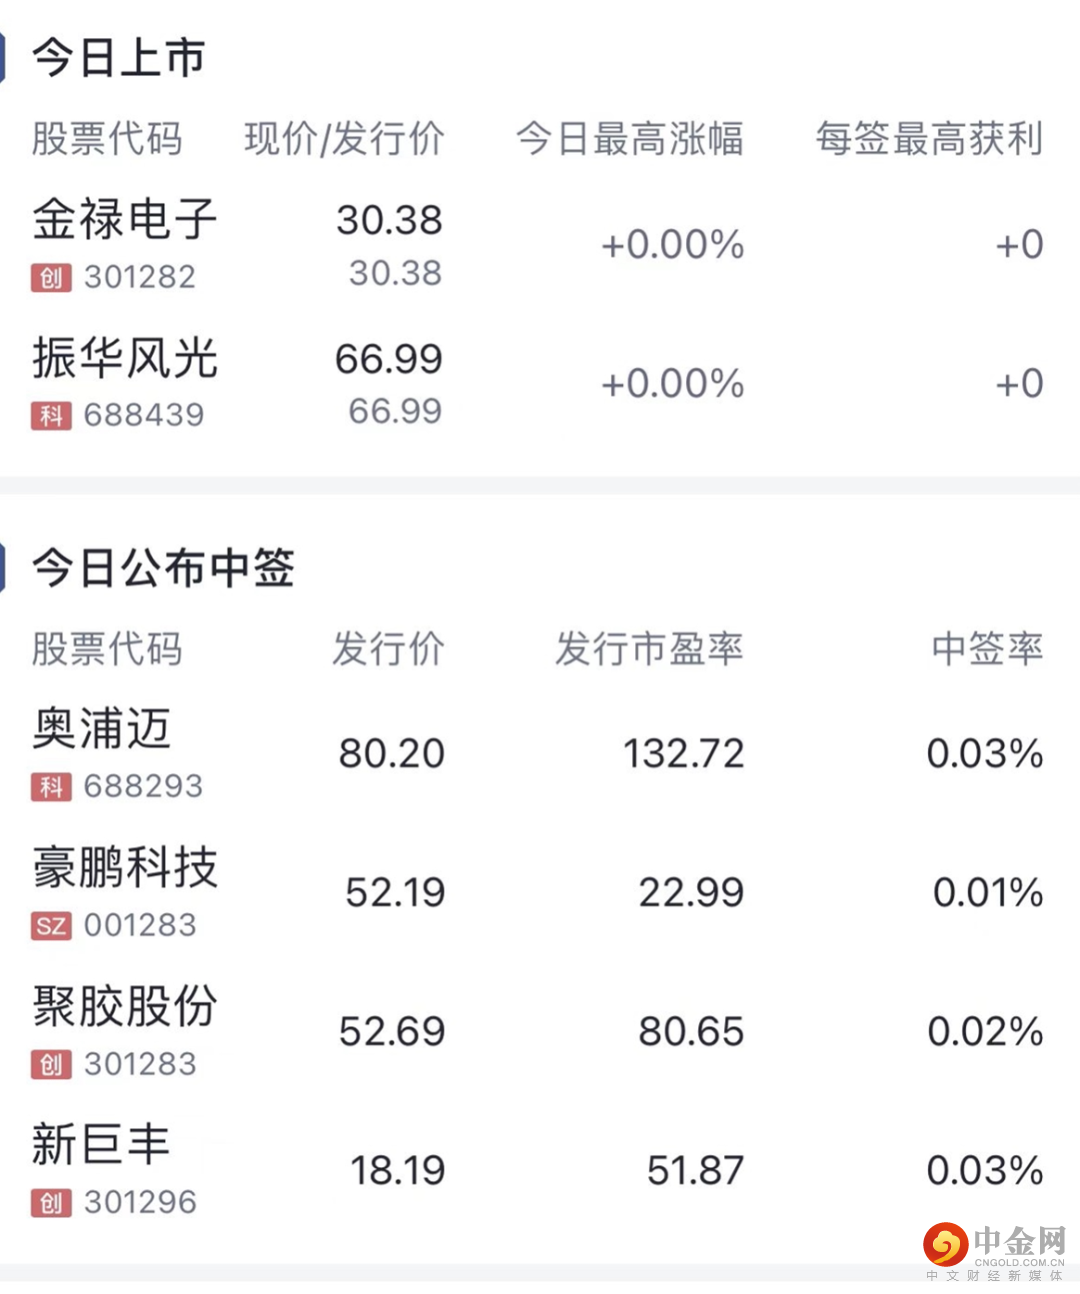This screenshot has width=1080, height=1294.
Task: Click the 科 badge next to 688293
Action: tap(51, 788)
